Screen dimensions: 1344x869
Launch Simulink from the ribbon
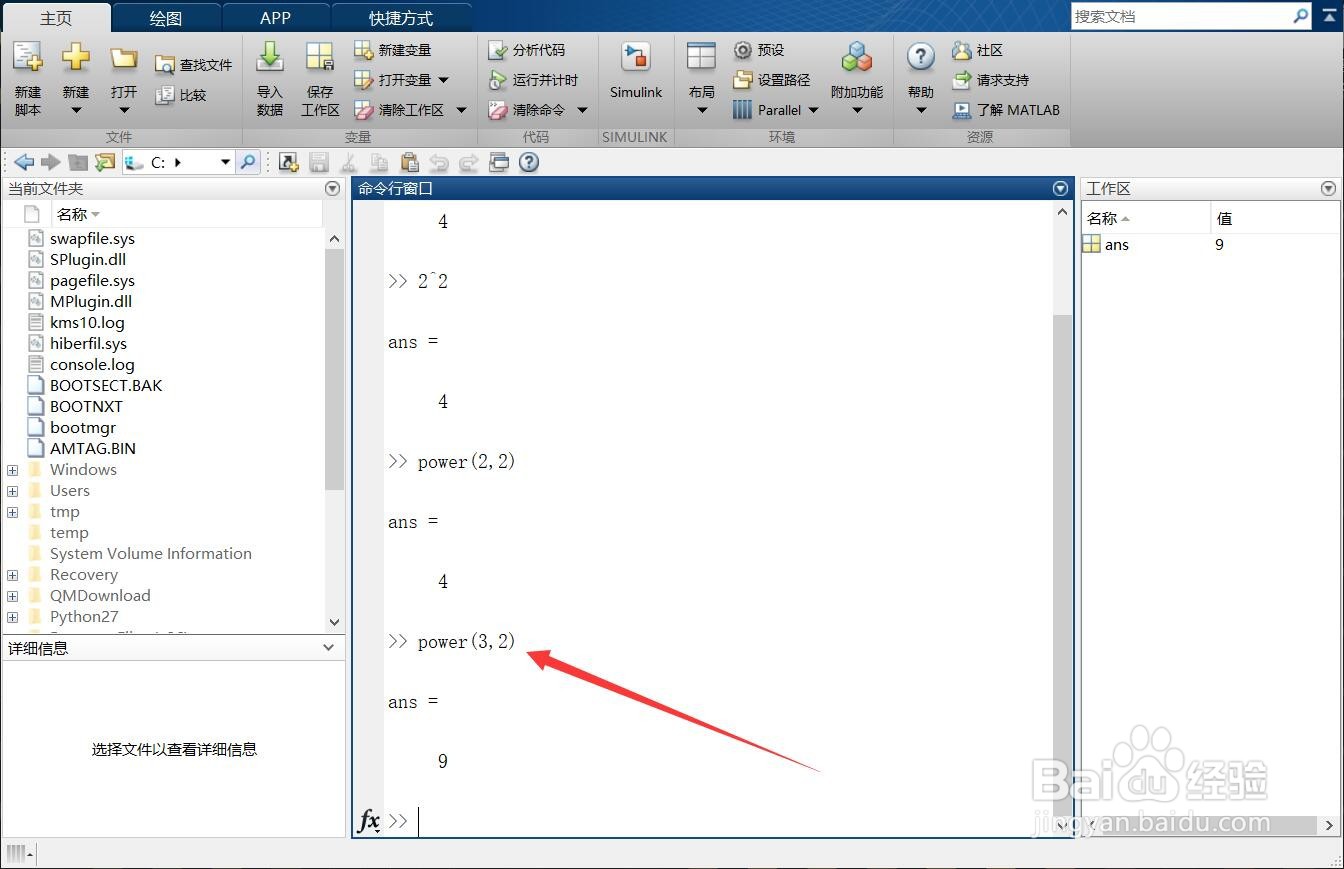[636, 70]
